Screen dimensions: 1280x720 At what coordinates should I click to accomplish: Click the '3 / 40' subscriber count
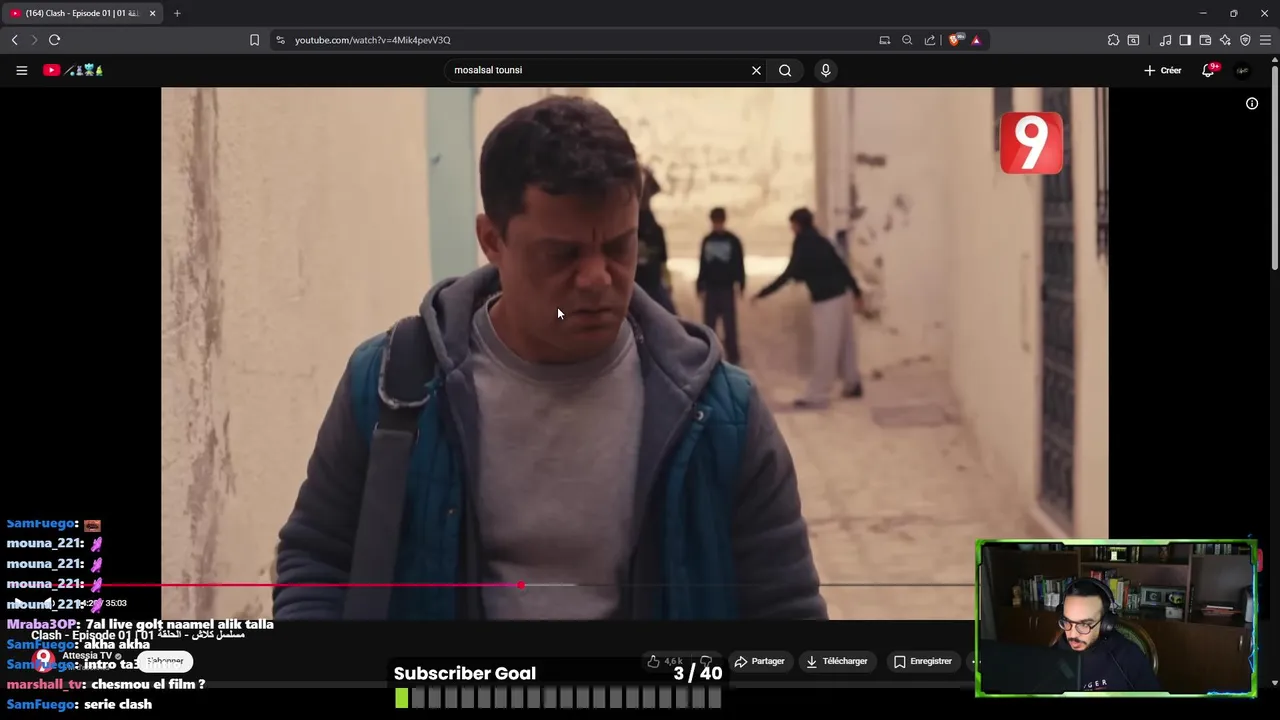click(x=698, y=673)
